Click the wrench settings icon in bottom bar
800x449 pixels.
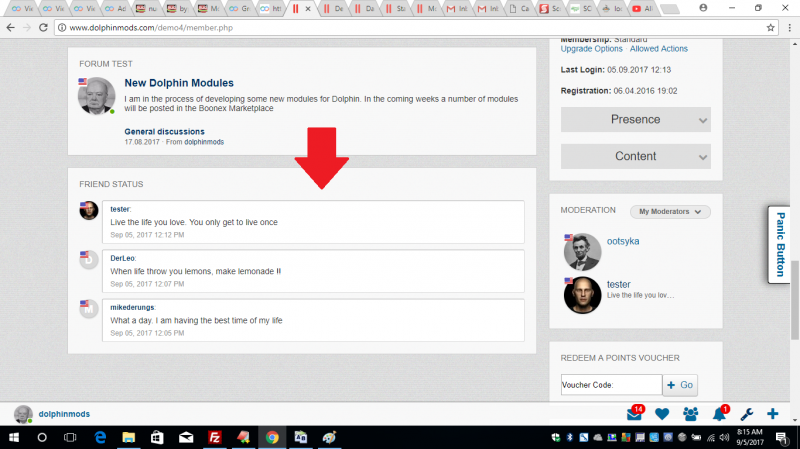coord(747,414)
